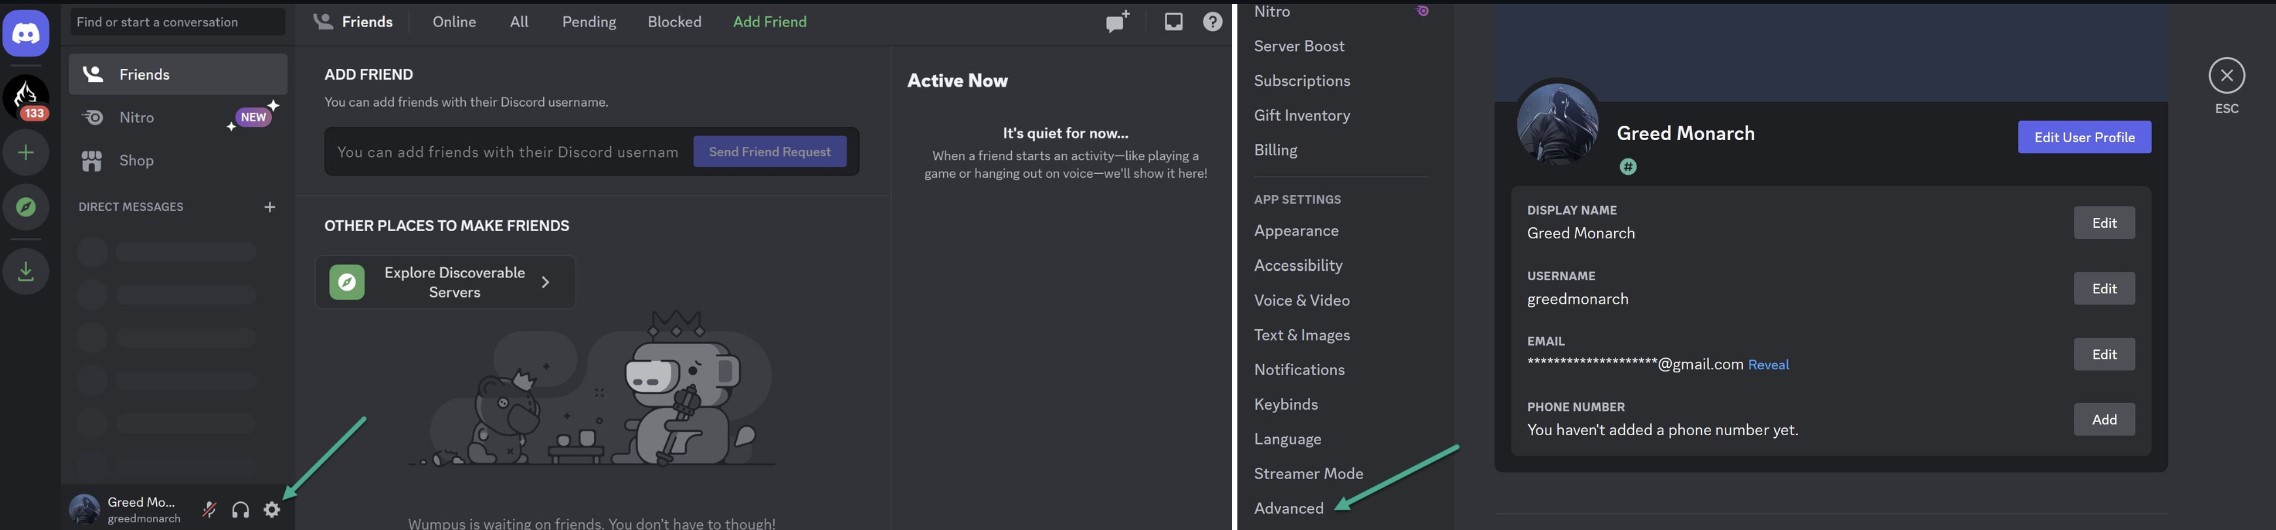
Task: Click the hashtag badge under Greed Monarch
Action: pos(1628,167)
